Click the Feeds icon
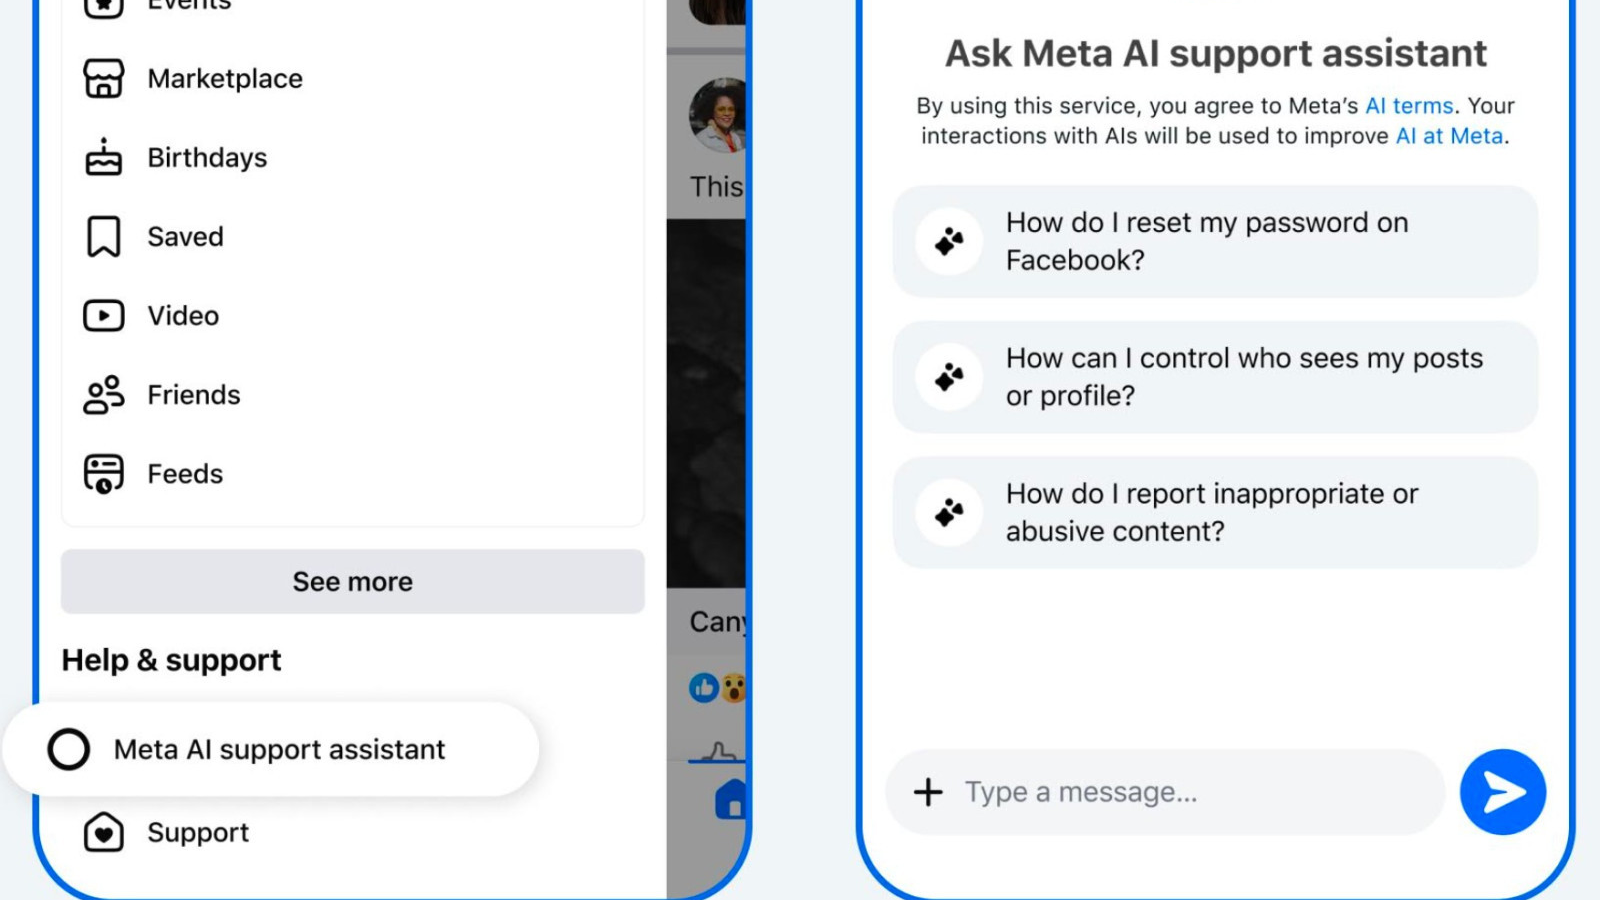This screenshot has height=900, width=1600. tap(103, 474)
